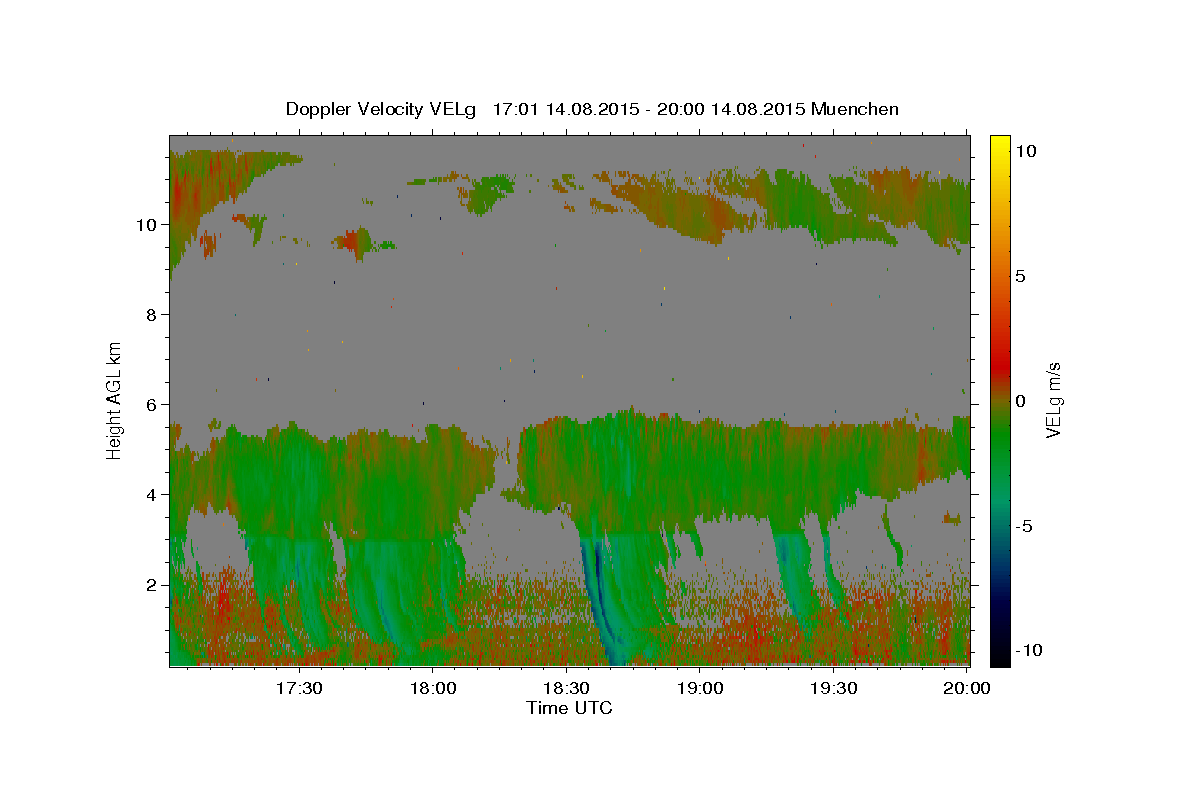Click the plot title 'Doppler Velocity VELg'
Image resolution: width=1200 pixels, height=800 pixels.
click(x=383, y=109)
